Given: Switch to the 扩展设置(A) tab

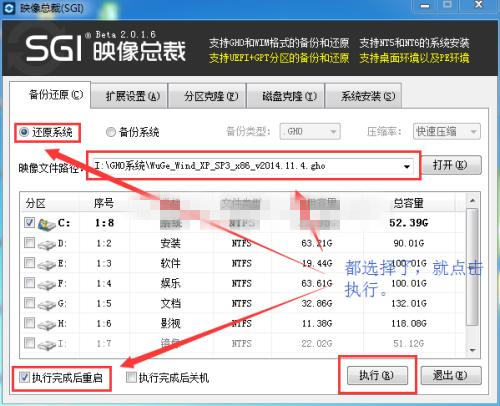Looking at the screenshot, I should (129, 96).
